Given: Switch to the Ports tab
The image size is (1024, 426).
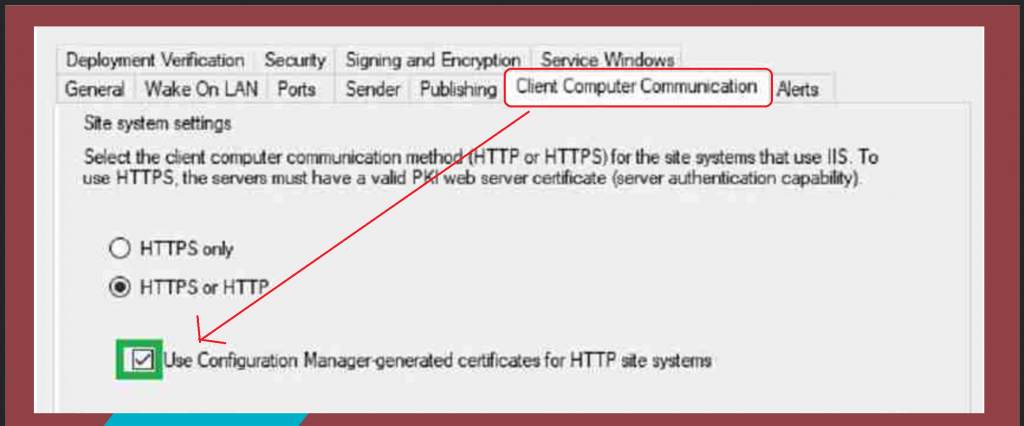Looking at the screenshot, I should click(x=296, y=89).
